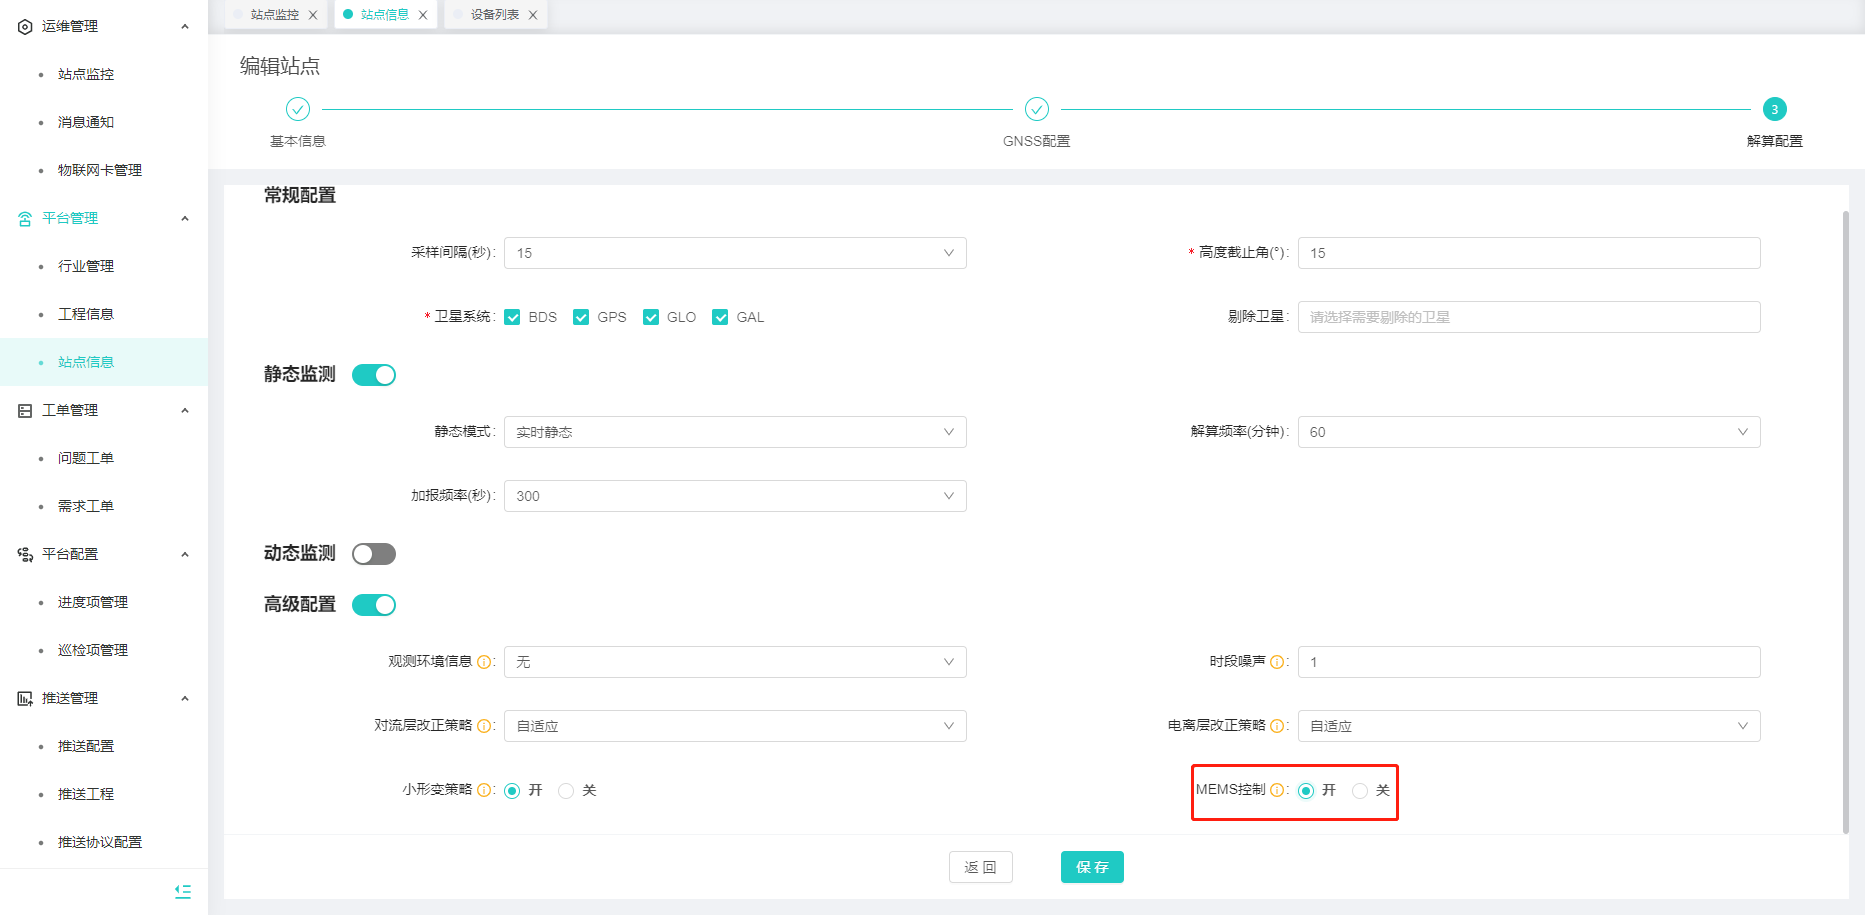Select 关 radio for MEMS控制
Image resolution: width=1865 pixels, height=915 pixels.
pos(1360,791)
